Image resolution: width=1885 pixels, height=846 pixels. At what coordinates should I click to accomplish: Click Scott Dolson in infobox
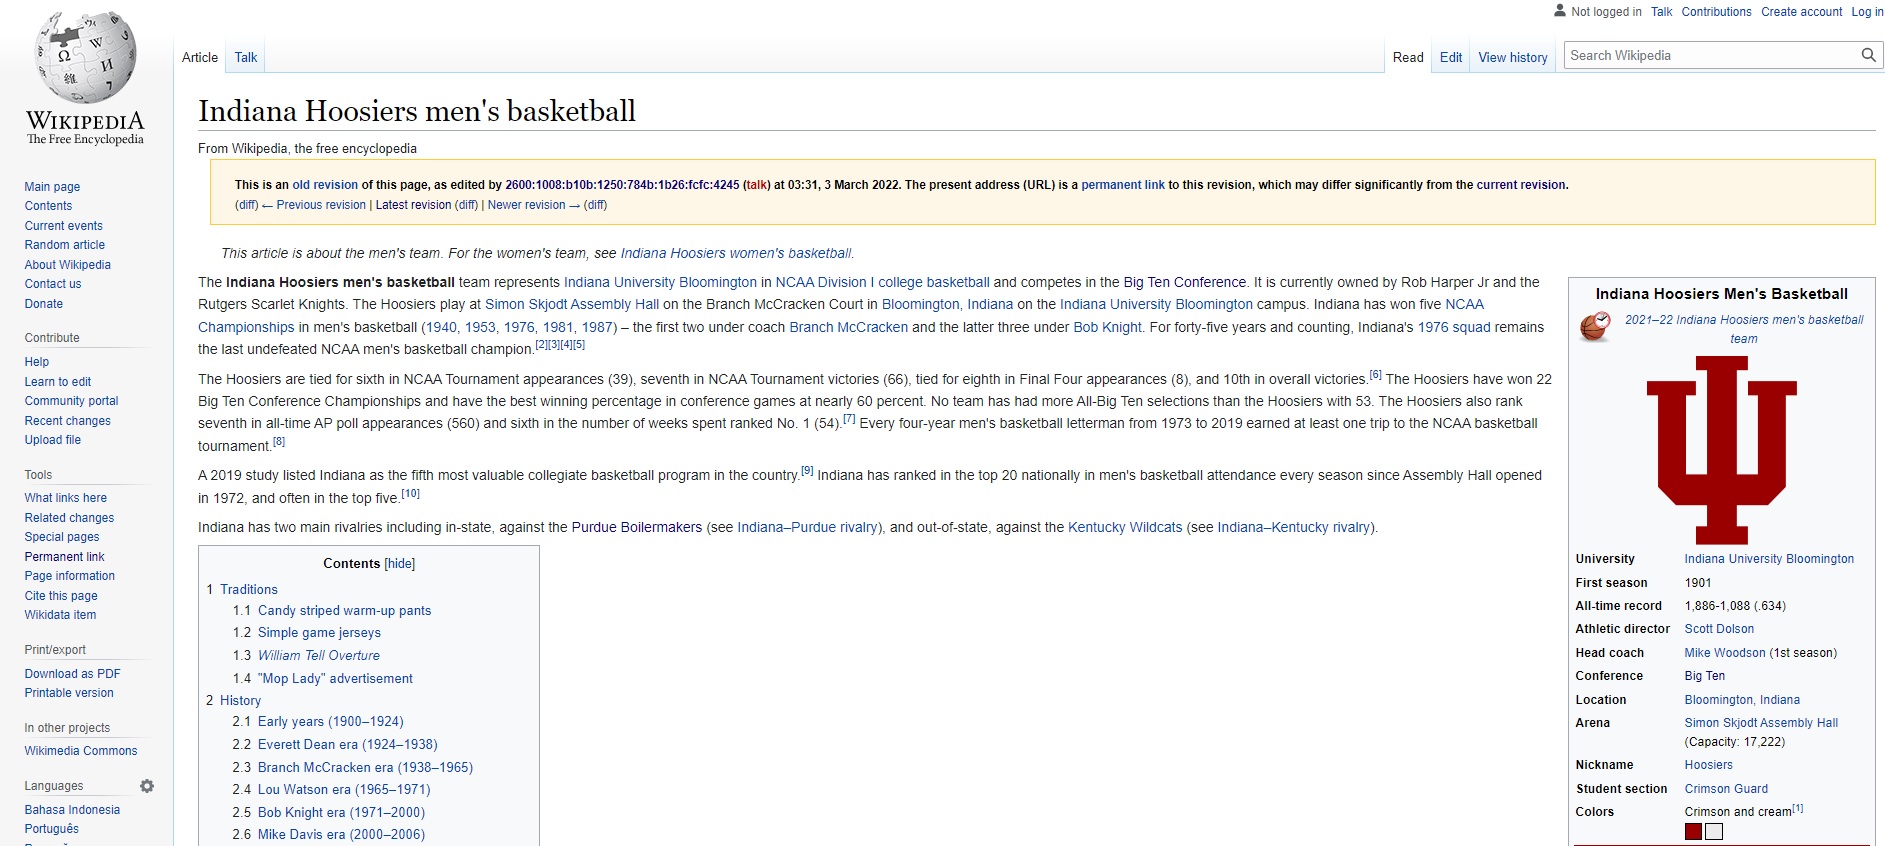pyautogui.click(x=1719, y=629)
